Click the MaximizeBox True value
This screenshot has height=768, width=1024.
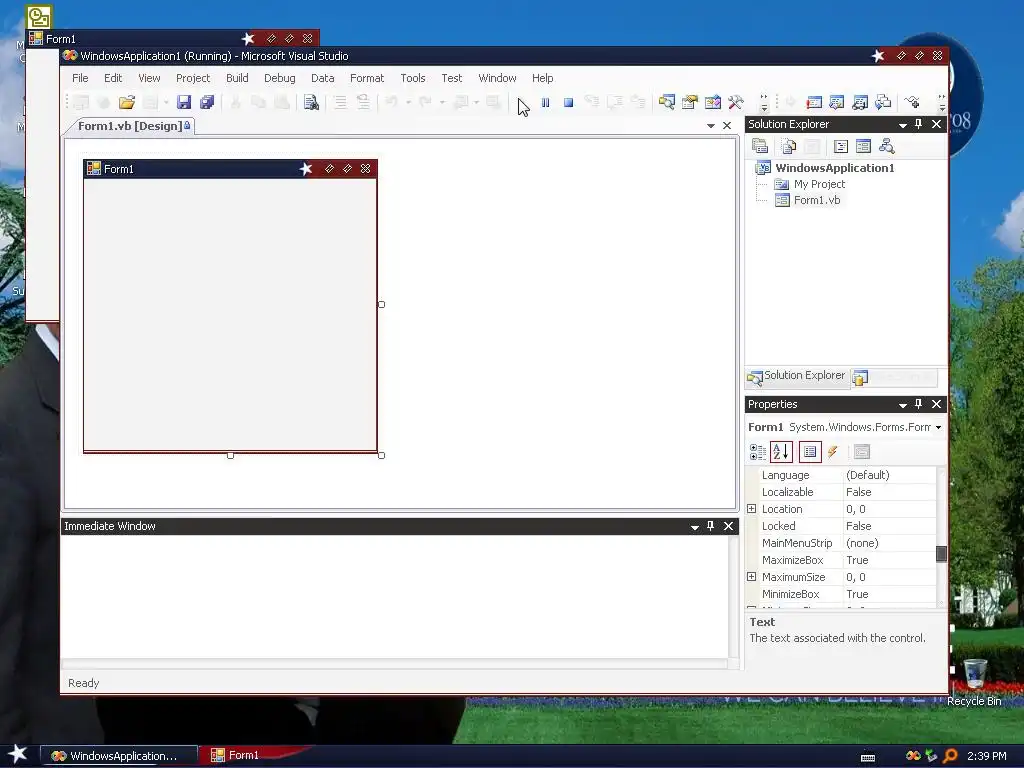click(x=857, y=560)
